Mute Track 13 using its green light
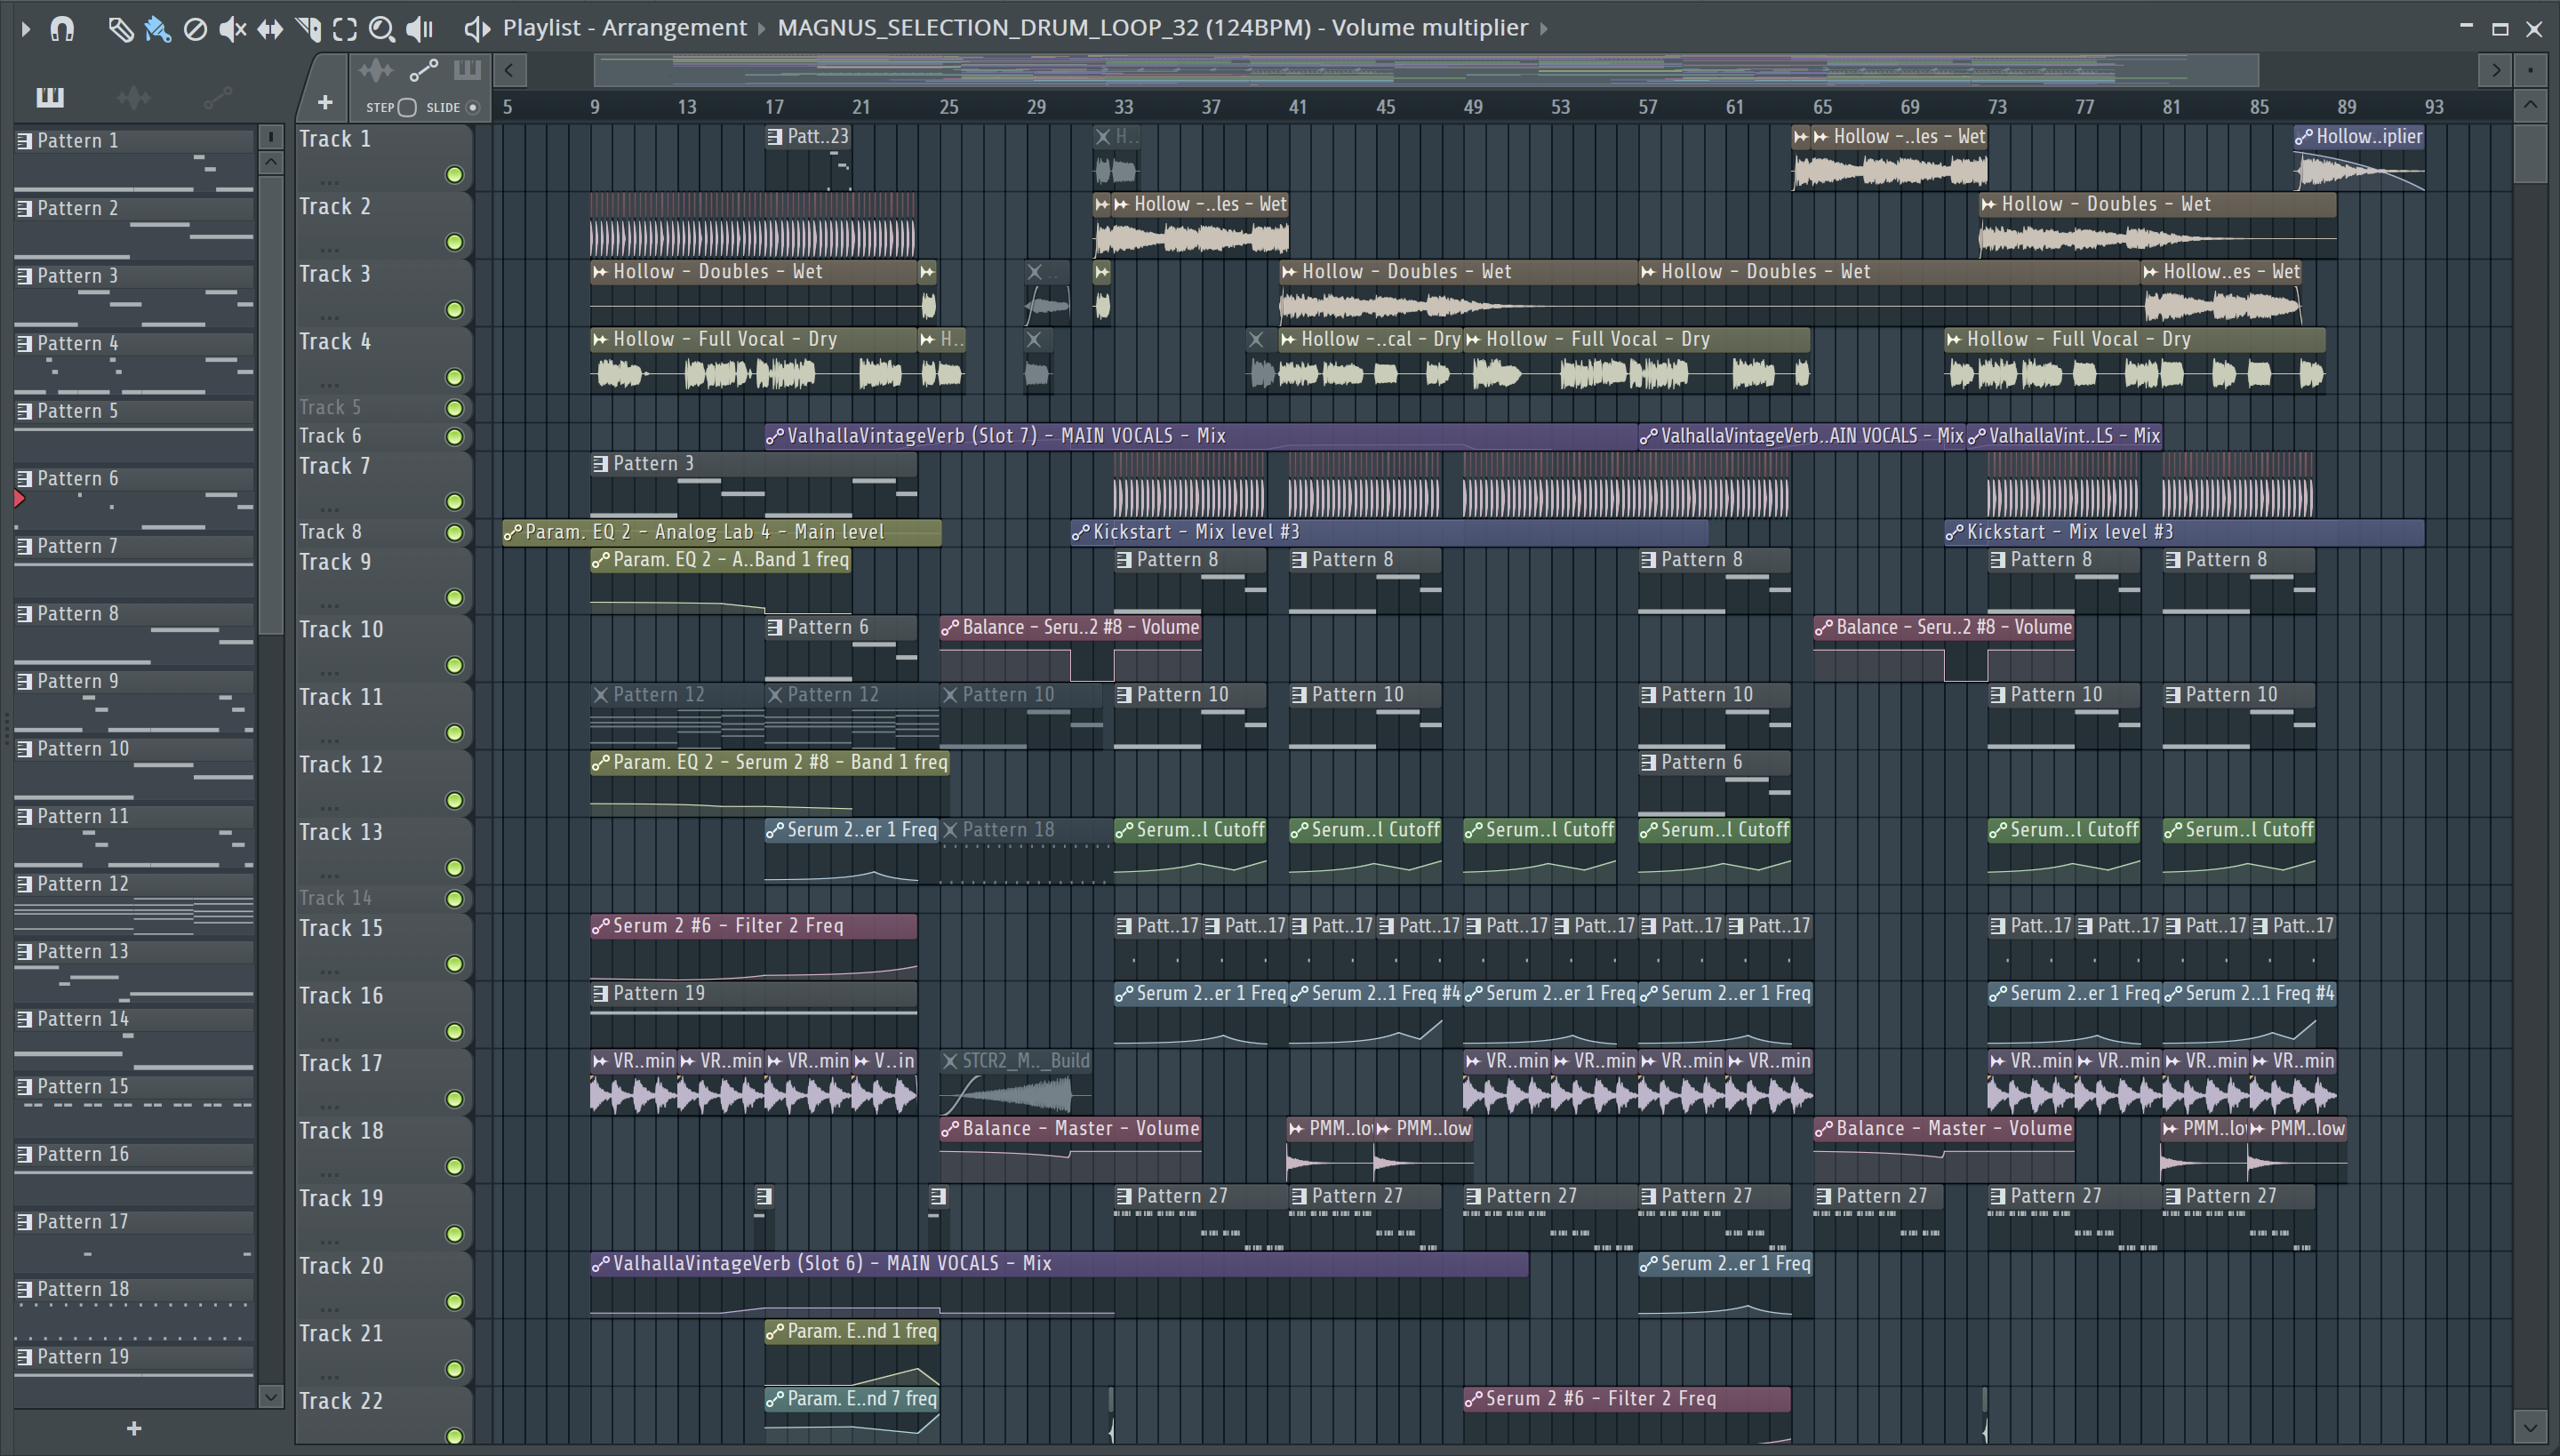 454,868
